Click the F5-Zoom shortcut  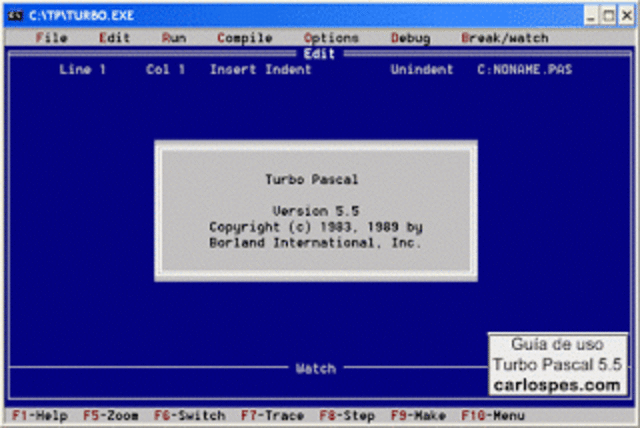pyautogui.click(x=111, y=415)
